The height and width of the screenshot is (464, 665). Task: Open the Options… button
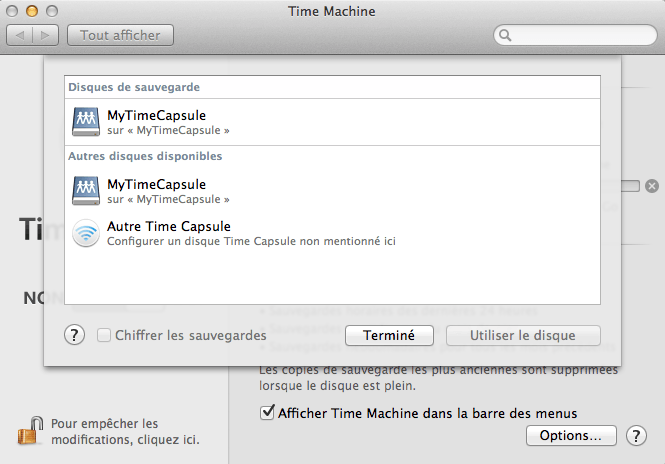571,436
